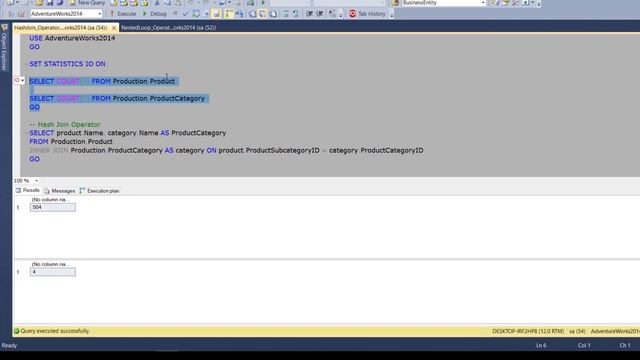Click the INNER JOIN code line
This screenshot has height=360, width=640.
(x=226, y=150)
